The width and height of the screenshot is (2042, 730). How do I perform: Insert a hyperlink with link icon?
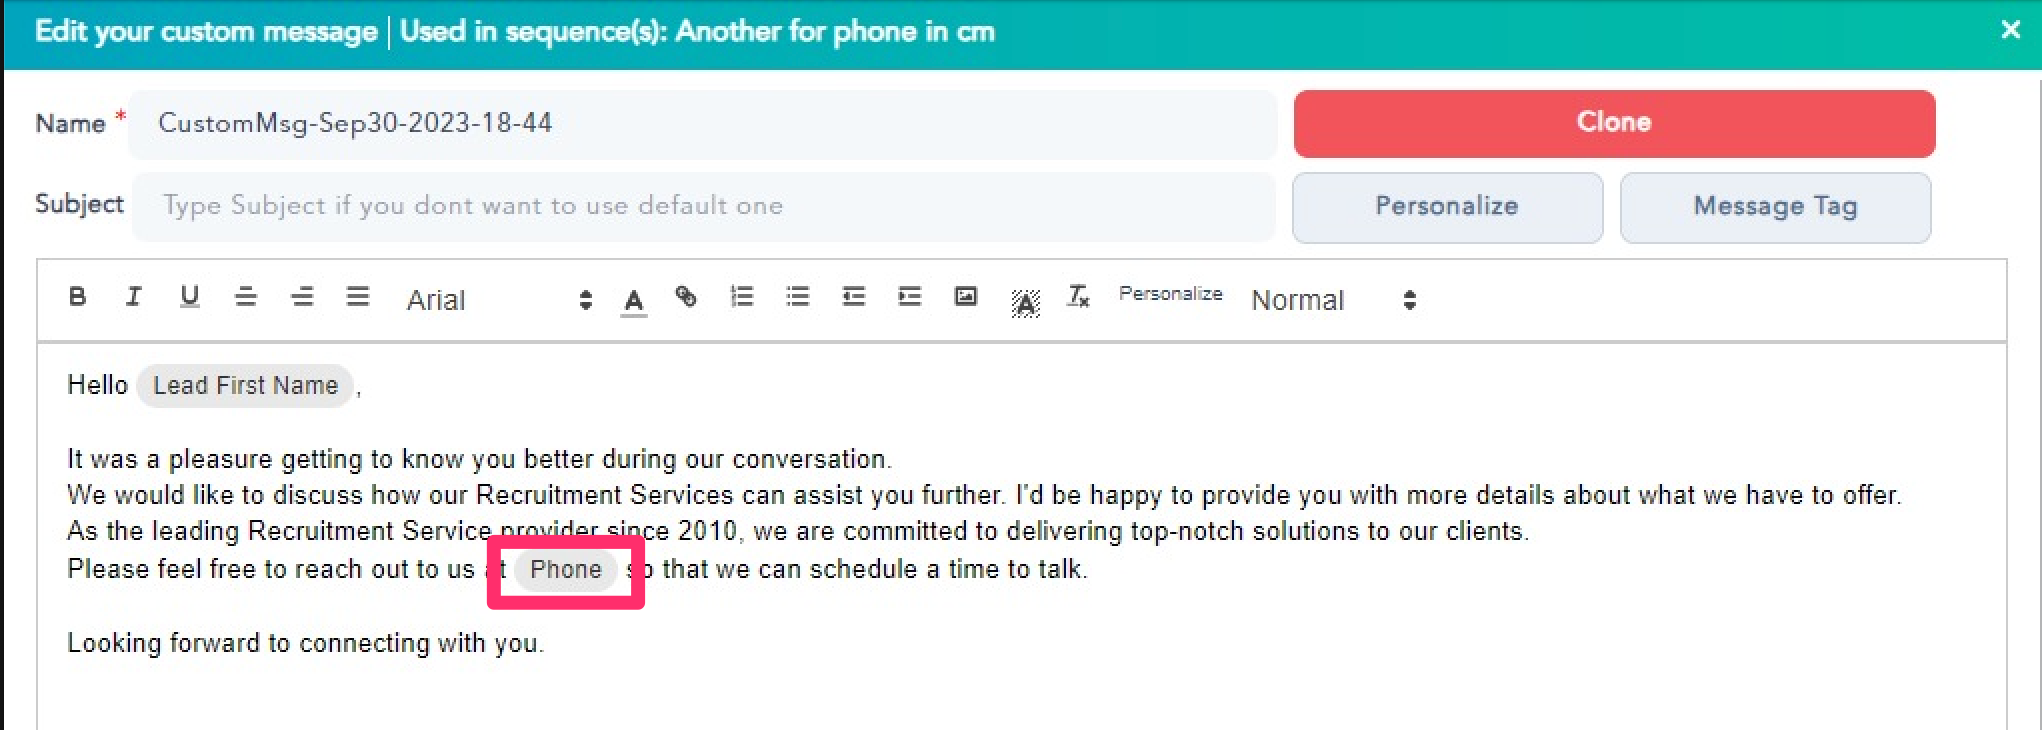tap(686, 297)
